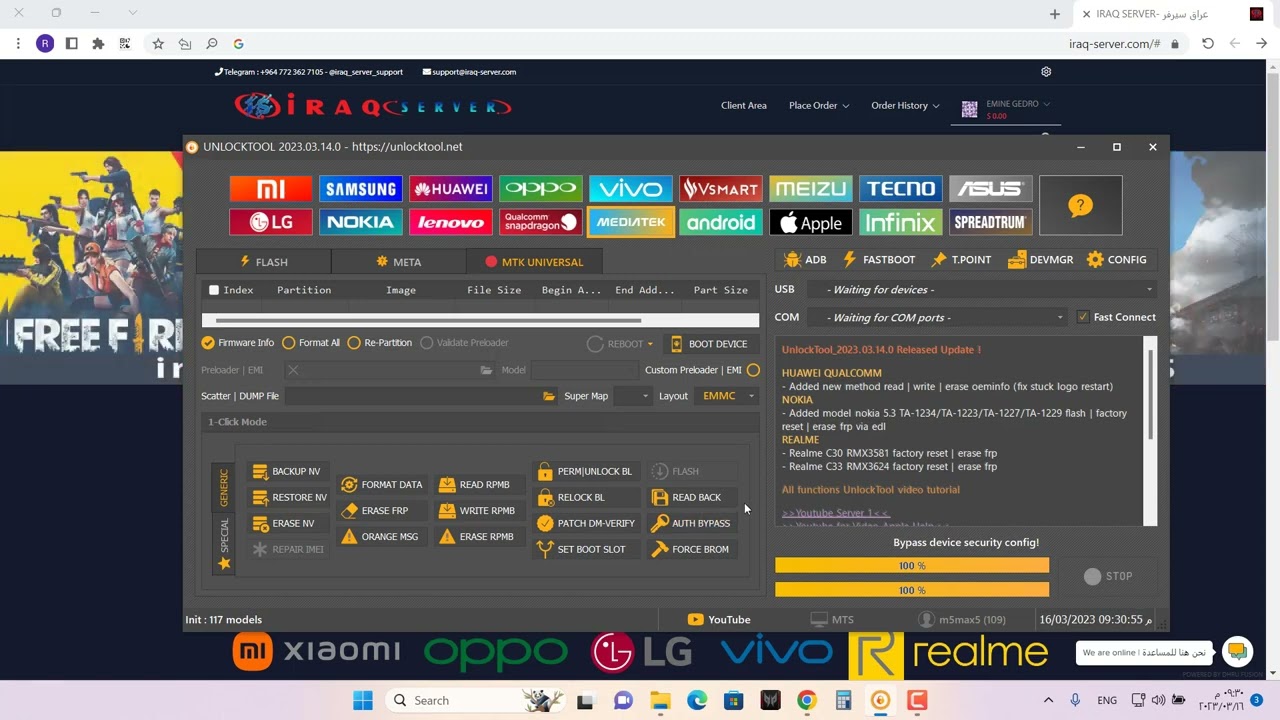Select the Meizu brand tile
The height and width of the screenshot is (720, 1280).
click(811, 189)
